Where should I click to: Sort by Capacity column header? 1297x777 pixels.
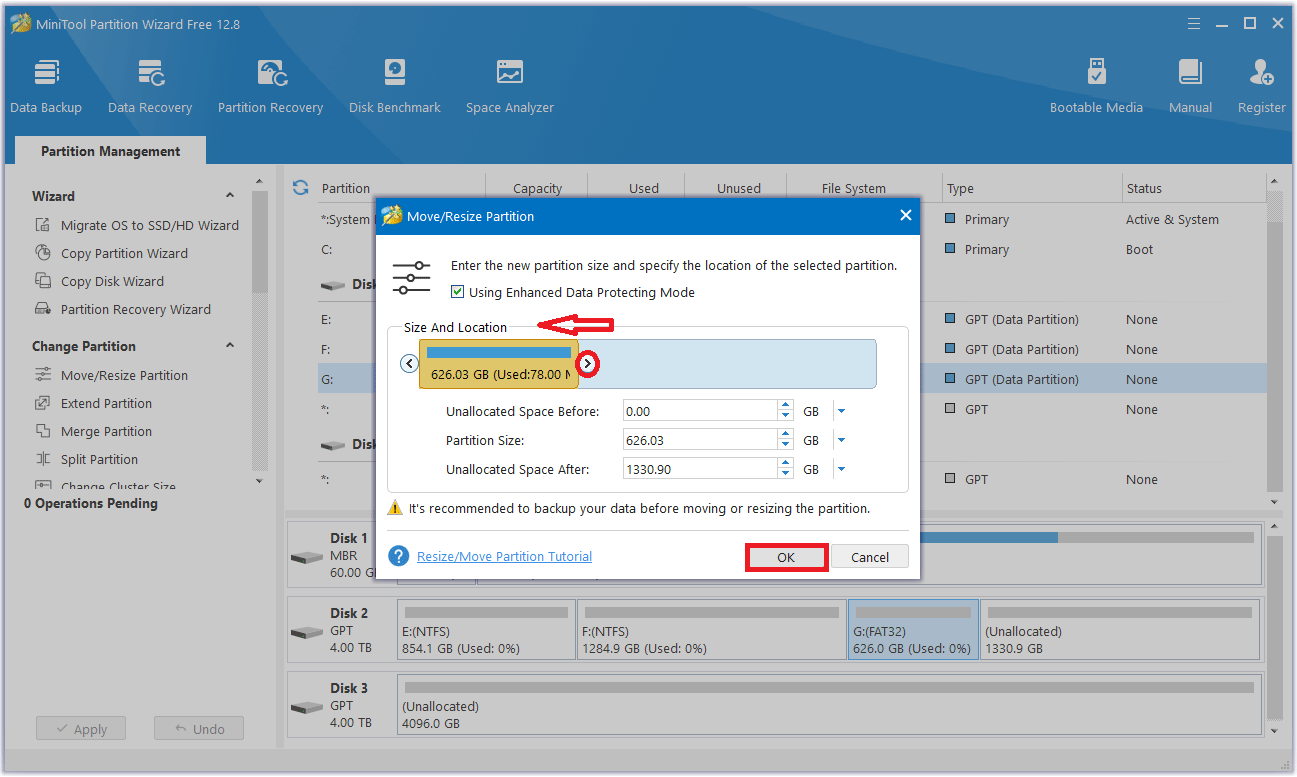pyautogui.click(x=537, y=188)
